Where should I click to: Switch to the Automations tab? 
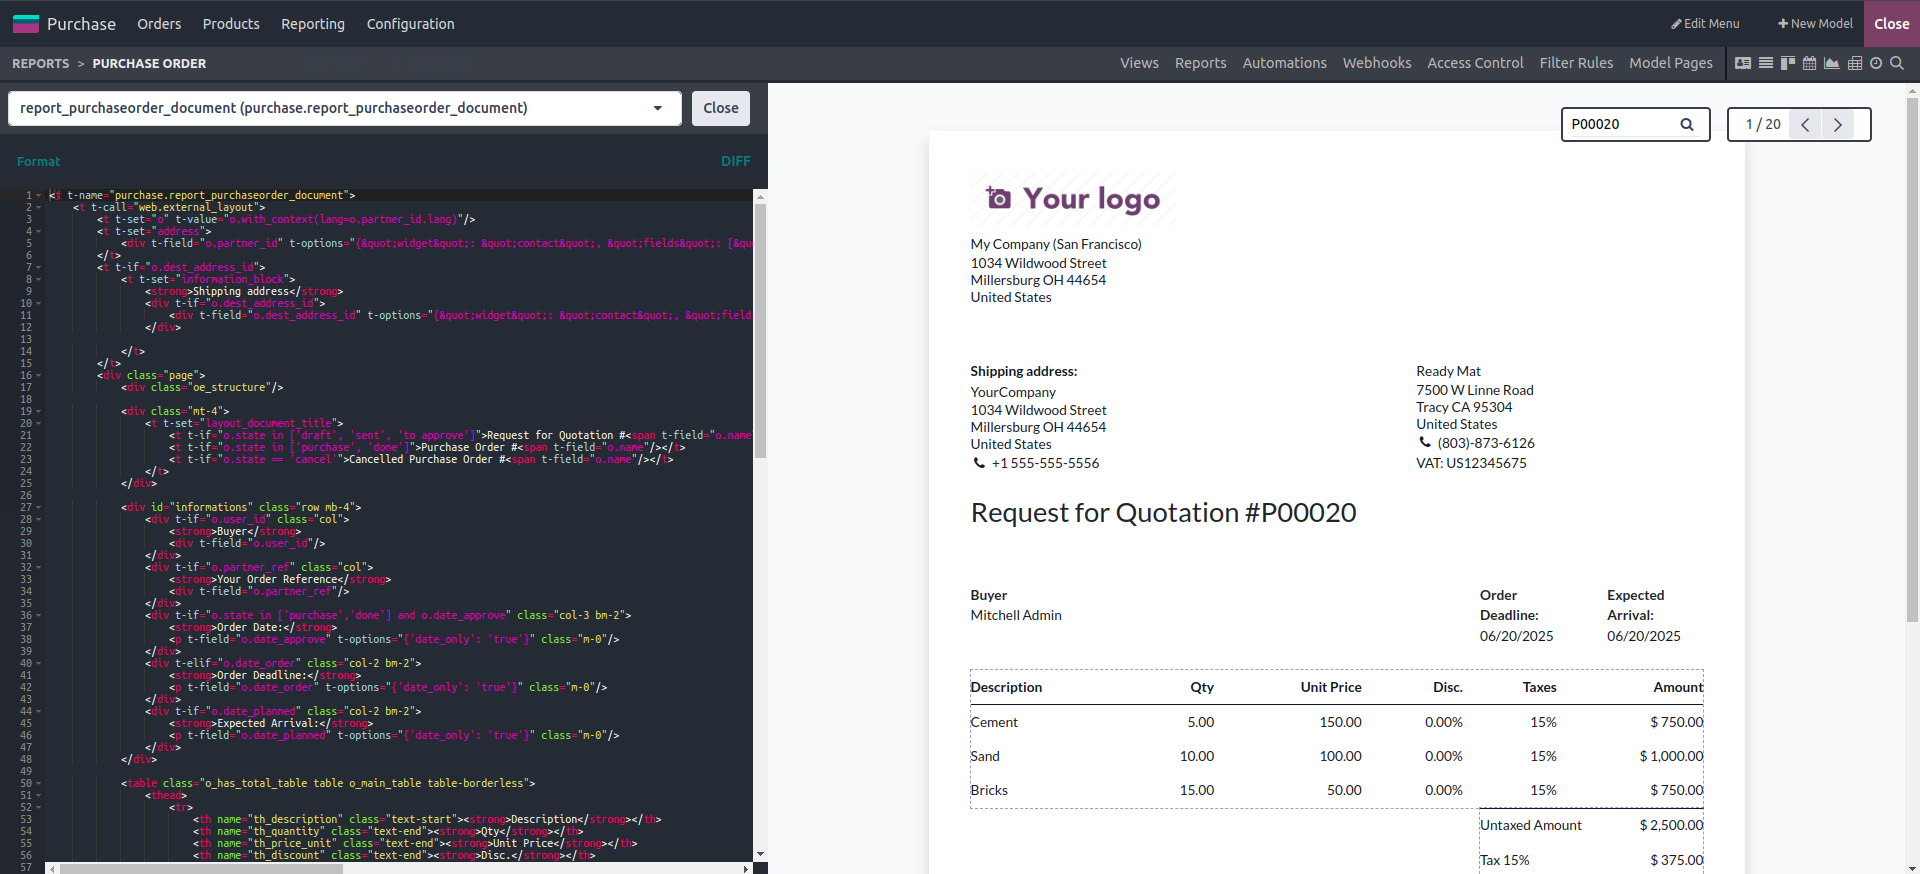pos(1284,63)
